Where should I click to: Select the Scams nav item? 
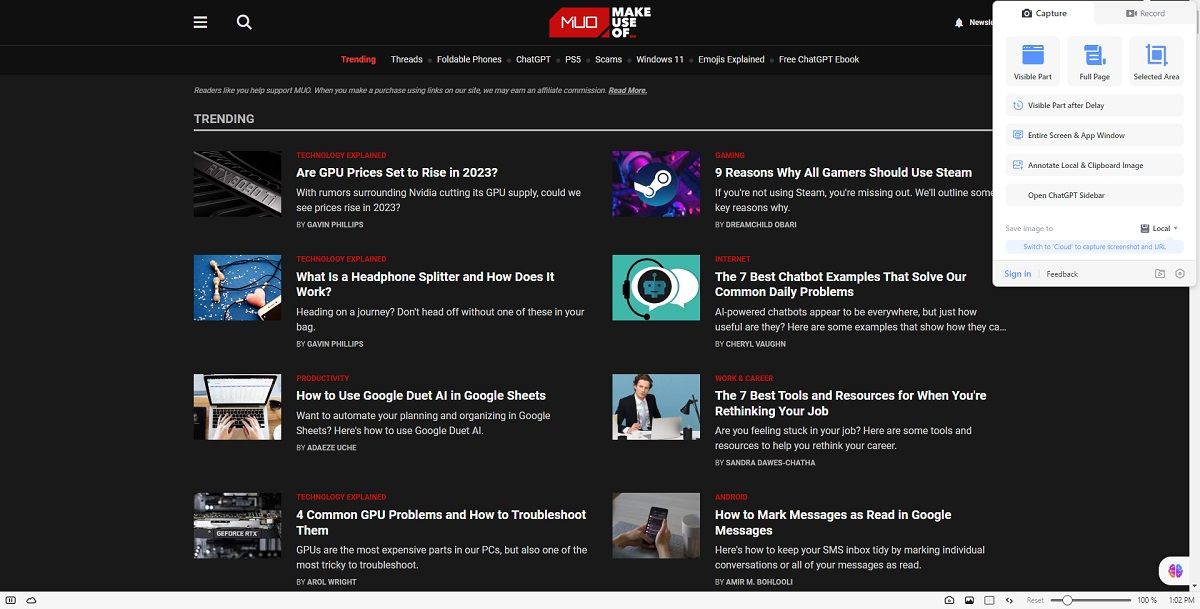click(608, 59)
